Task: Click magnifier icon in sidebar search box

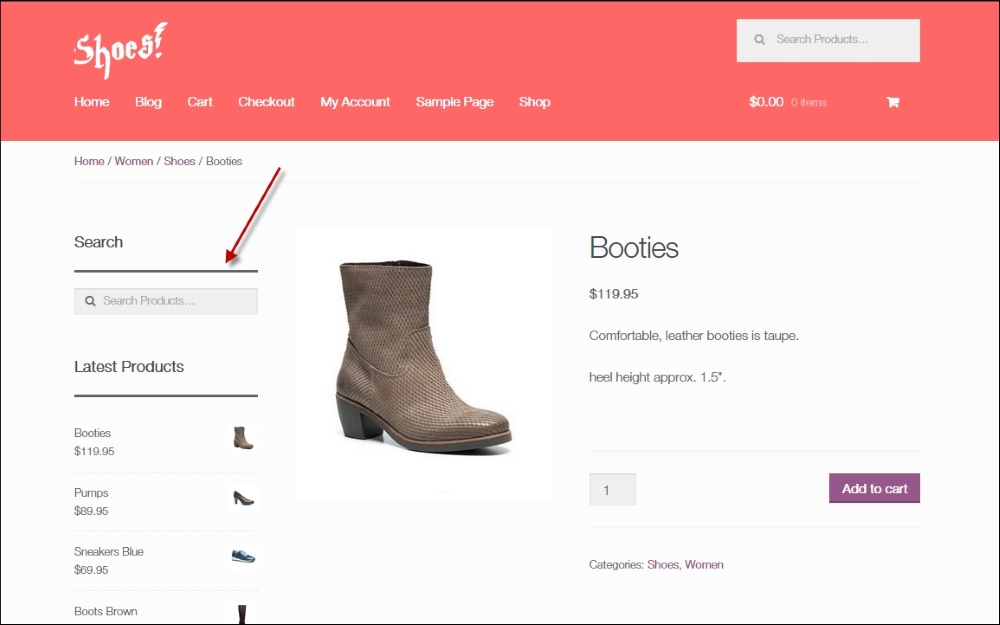Action: [91, 301]
